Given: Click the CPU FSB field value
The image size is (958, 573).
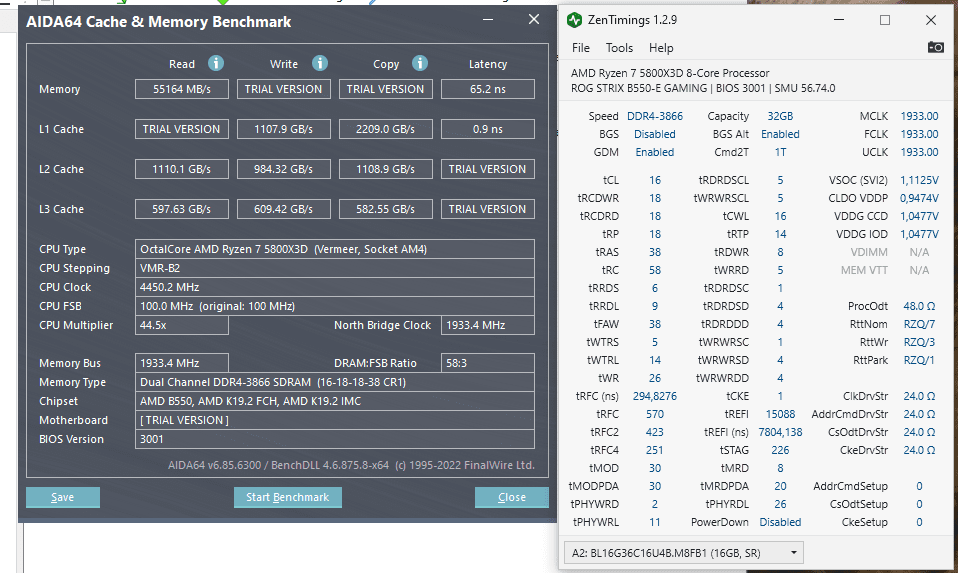Looking at the screenshot, I should point(335,306).
